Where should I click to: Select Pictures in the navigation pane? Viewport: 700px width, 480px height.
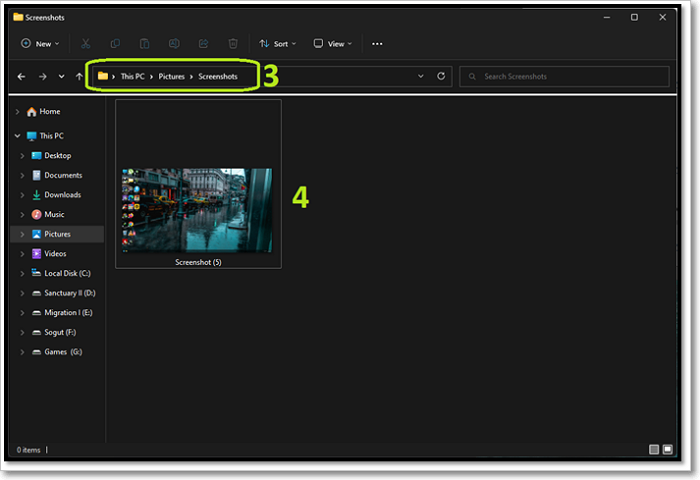point(57,234)
